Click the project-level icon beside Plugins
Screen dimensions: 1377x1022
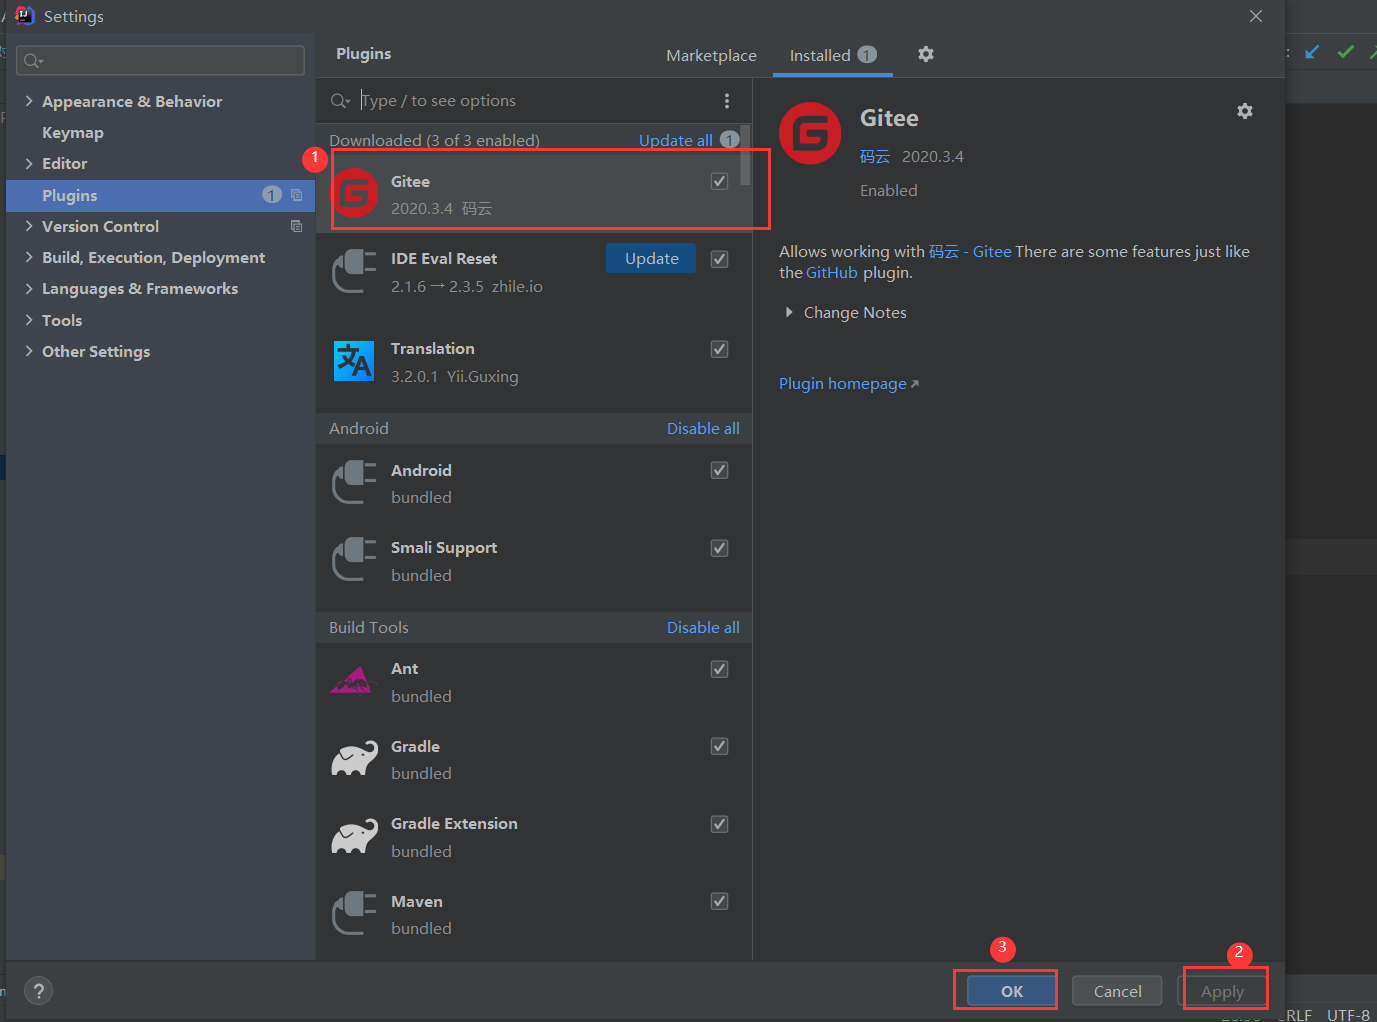(x=296, y=195)
